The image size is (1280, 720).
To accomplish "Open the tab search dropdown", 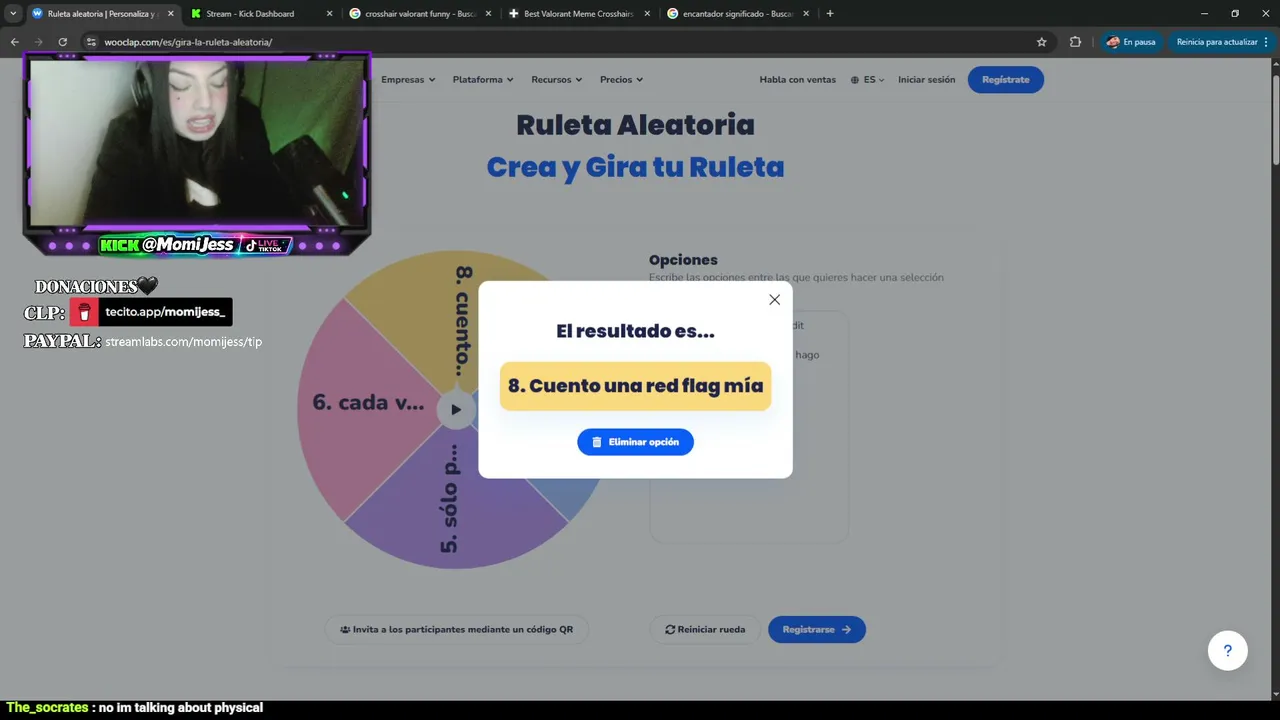I will (x=13, y=14).
